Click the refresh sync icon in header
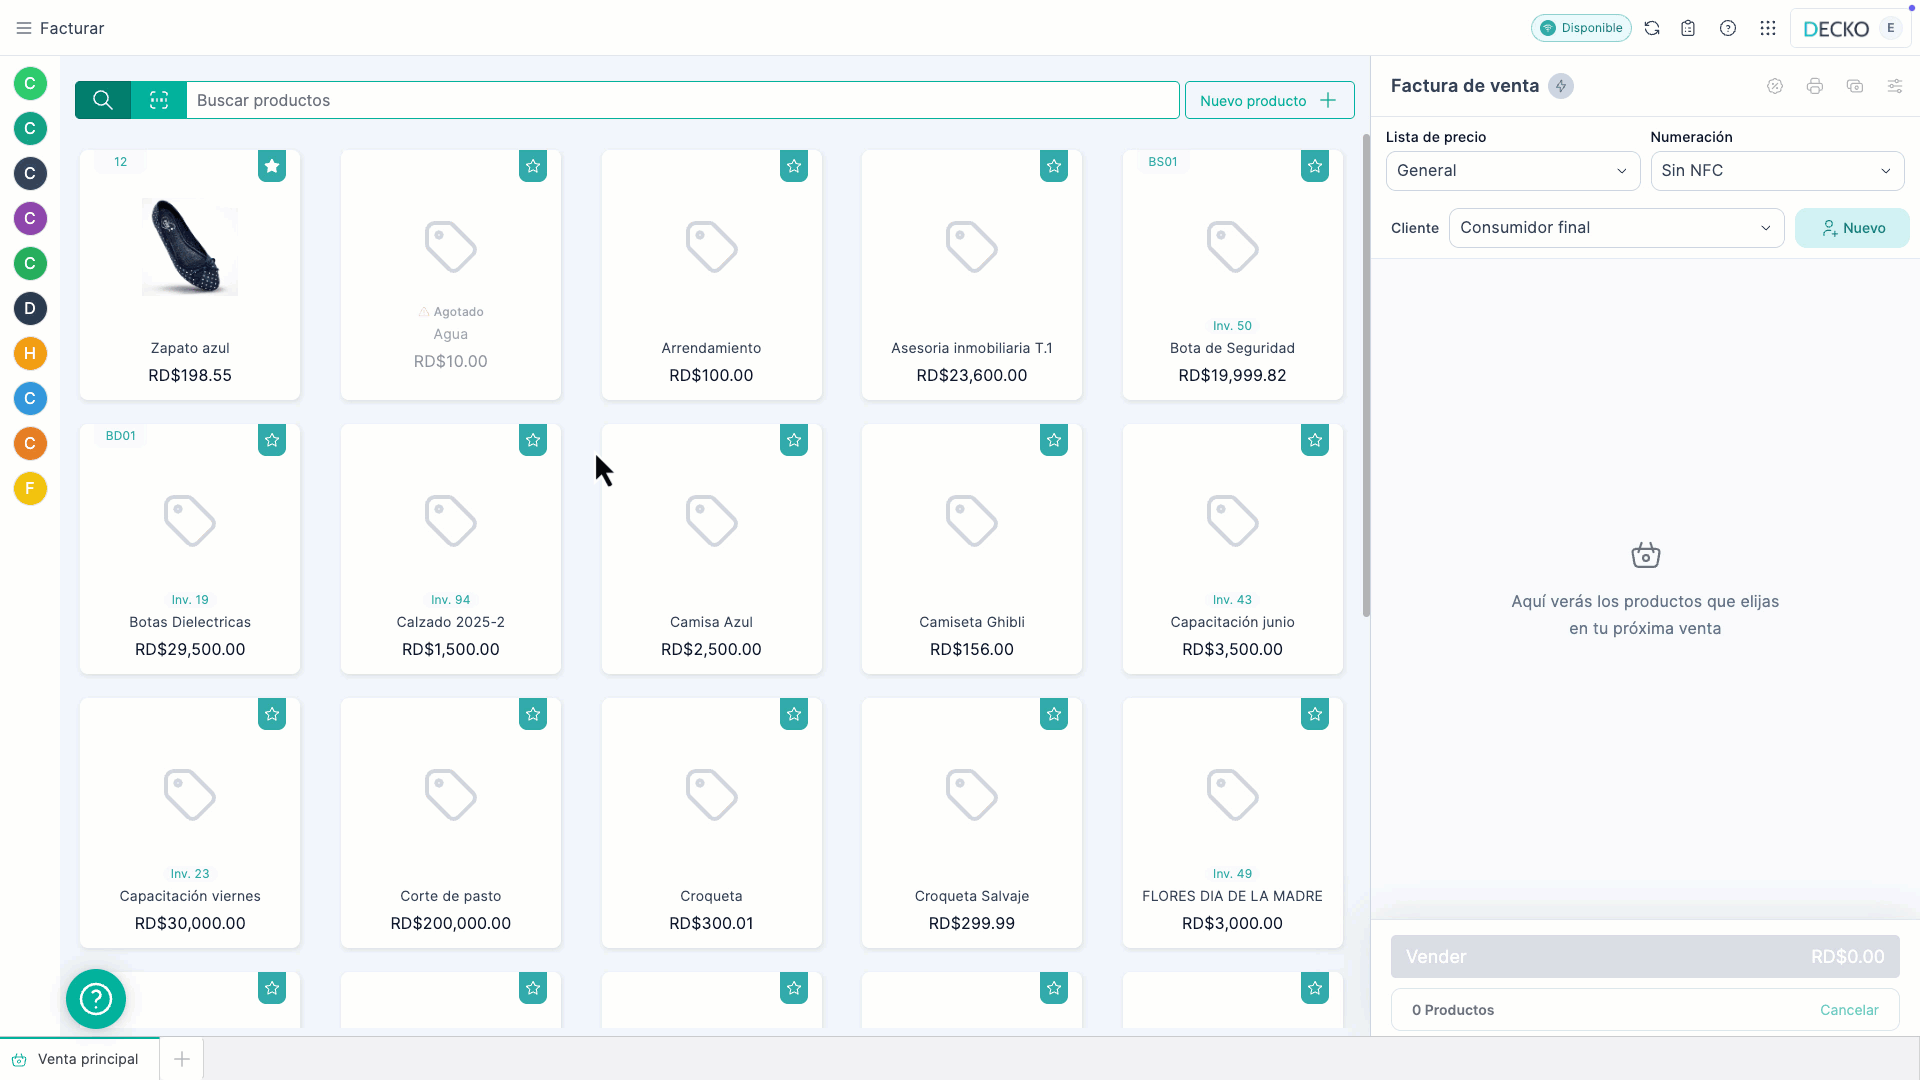This screenshot has width=1920, height=1080. click(1652, 28)
